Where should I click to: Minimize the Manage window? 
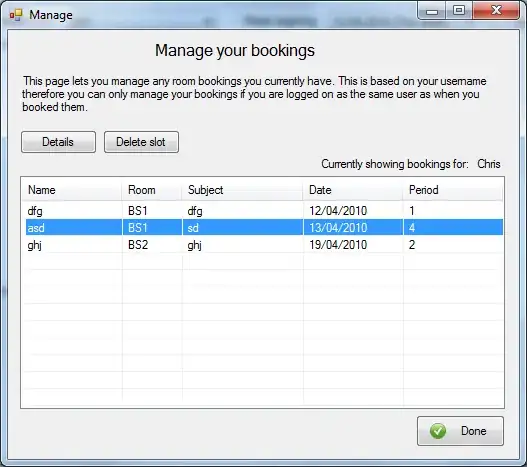[x=432, y=11]
